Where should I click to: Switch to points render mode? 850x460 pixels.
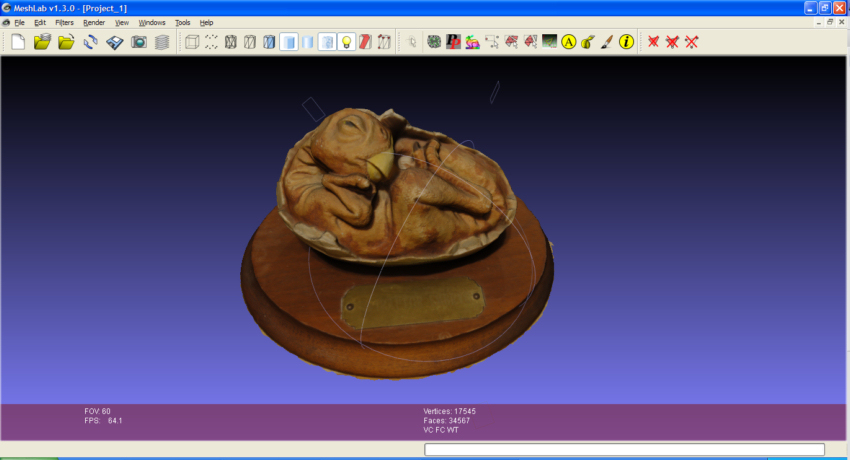[x=212, y=42]
